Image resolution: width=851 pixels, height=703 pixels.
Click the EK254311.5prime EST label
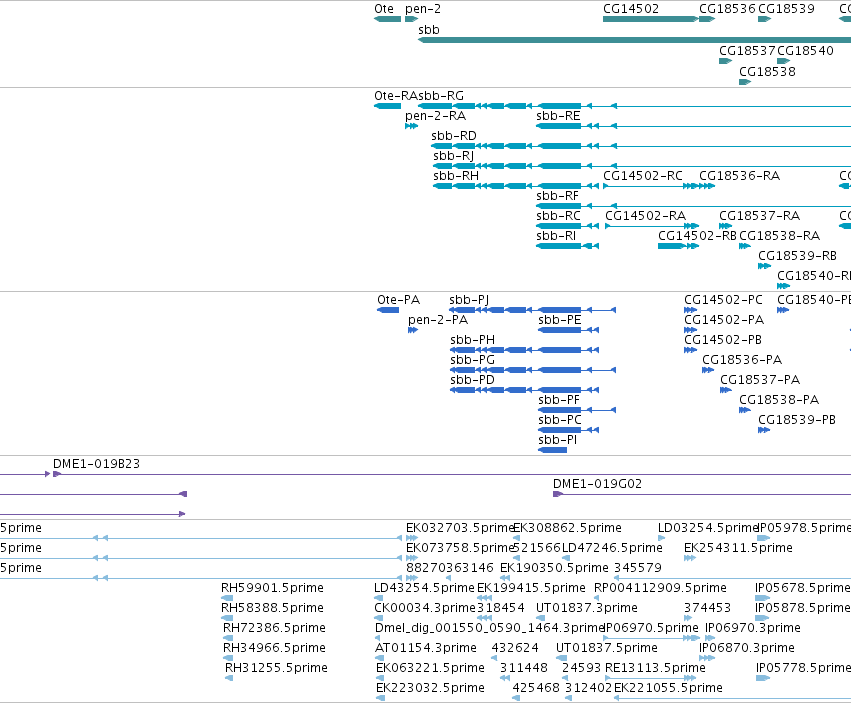(738, 548)
